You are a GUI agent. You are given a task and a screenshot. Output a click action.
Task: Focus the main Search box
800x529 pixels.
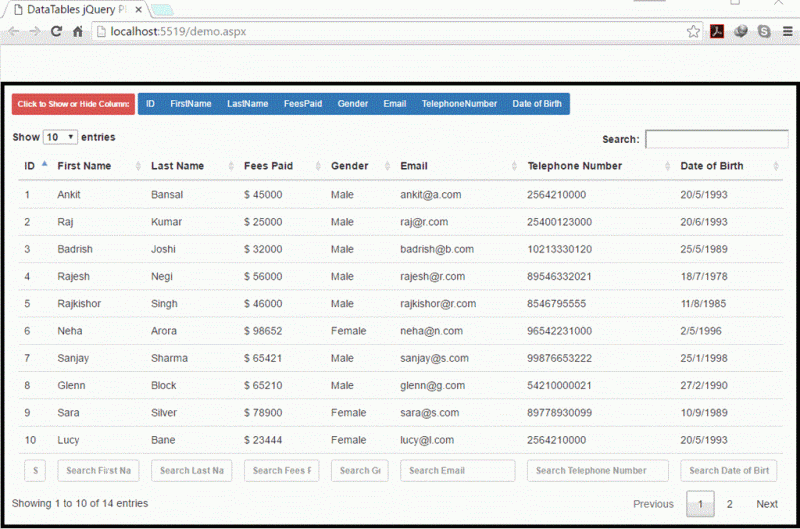point(716,139)
